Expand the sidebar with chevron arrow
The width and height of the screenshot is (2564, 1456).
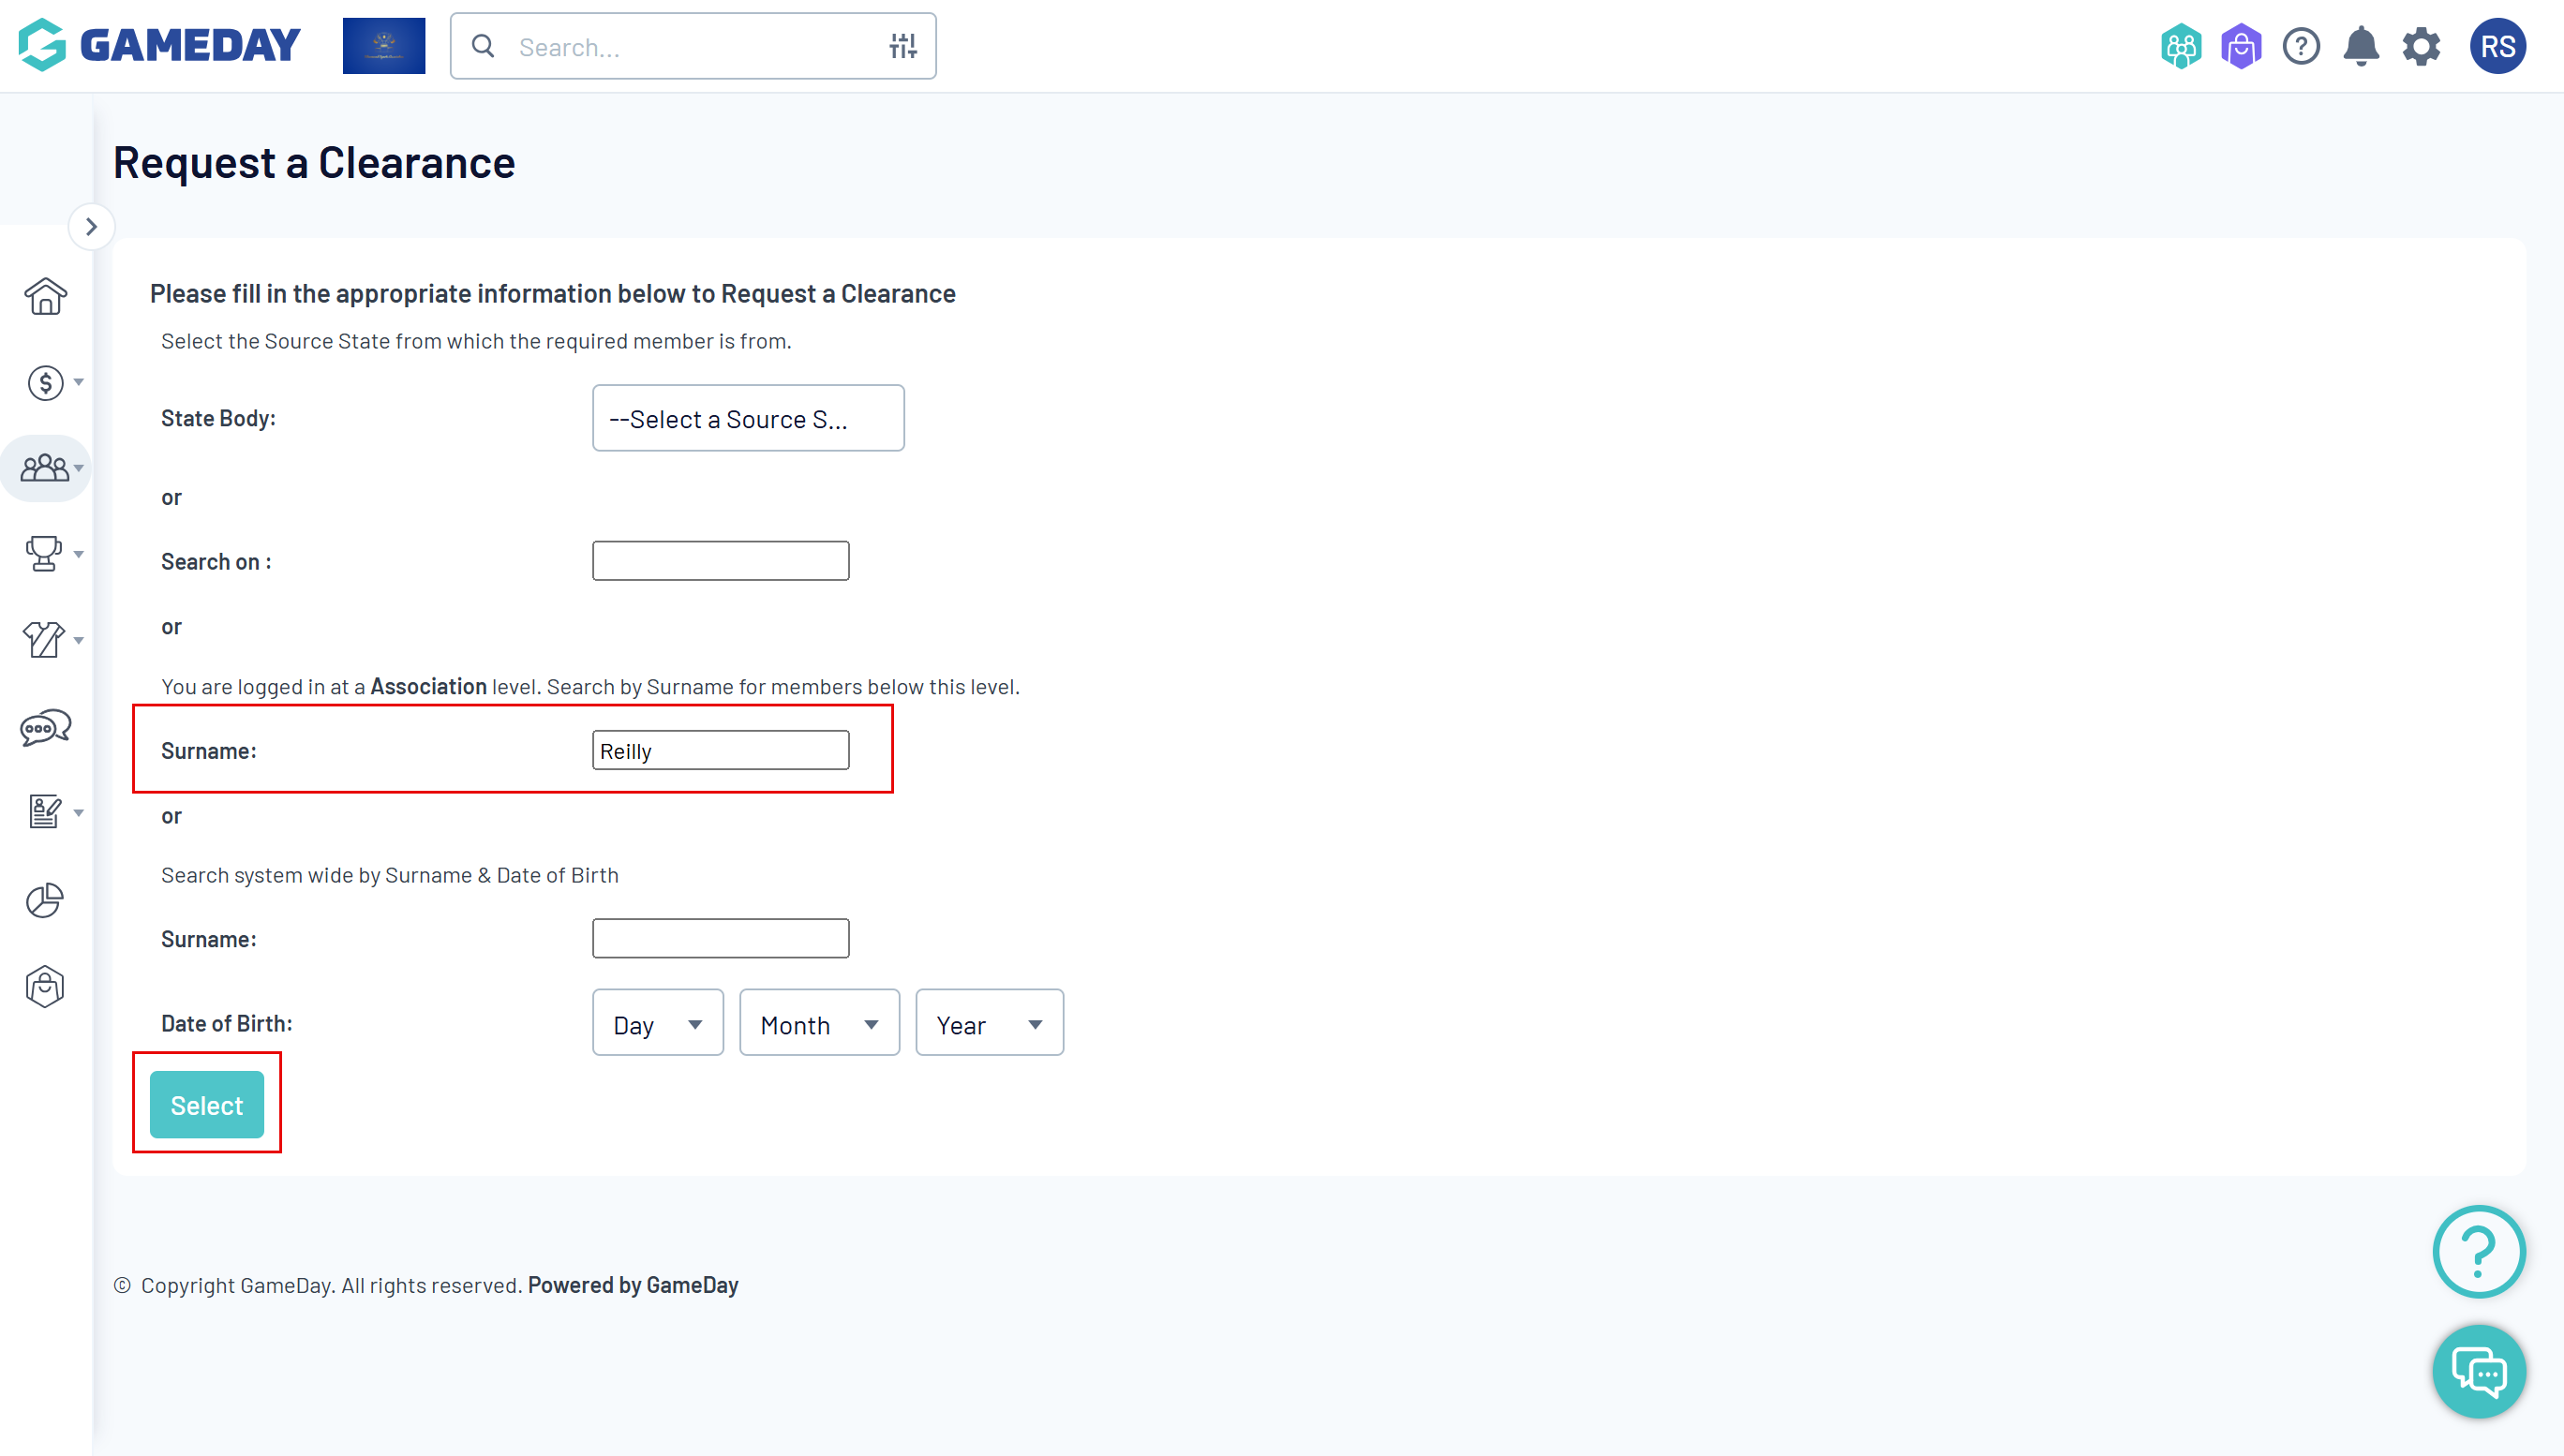[91, 227]
